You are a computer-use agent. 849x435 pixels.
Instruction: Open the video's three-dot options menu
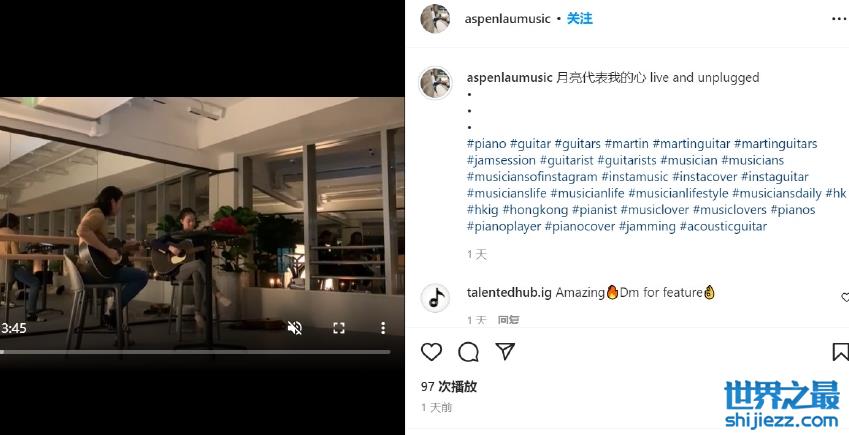[x=383, y=328]
